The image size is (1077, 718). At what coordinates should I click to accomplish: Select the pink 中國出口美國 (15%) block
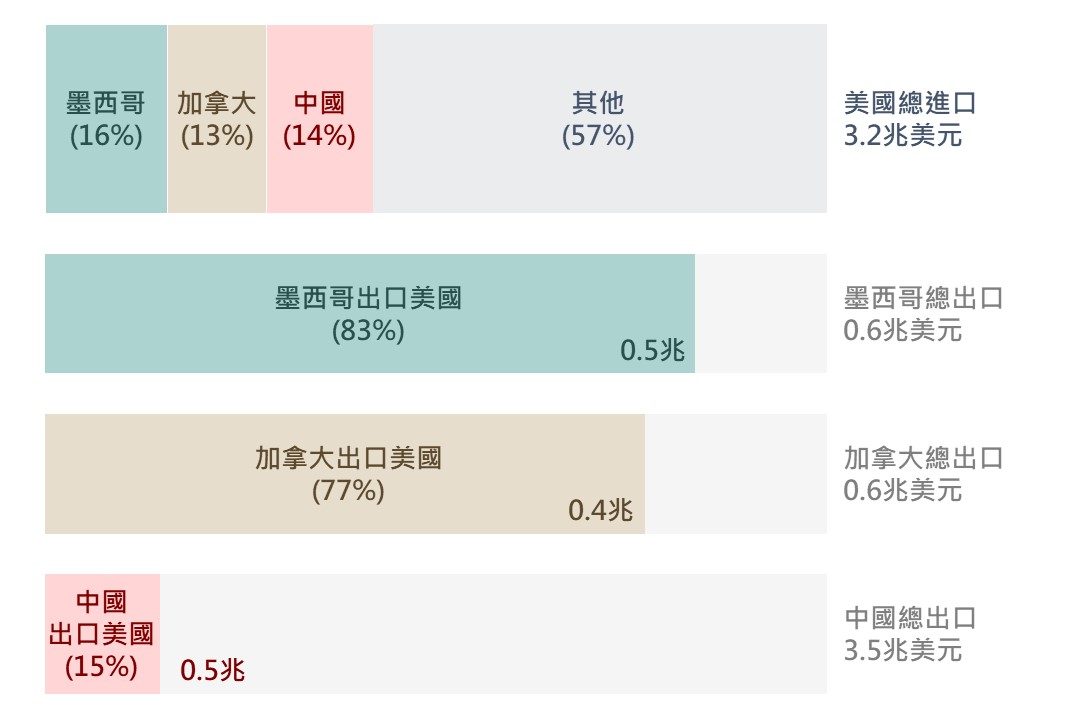[102, 634]
